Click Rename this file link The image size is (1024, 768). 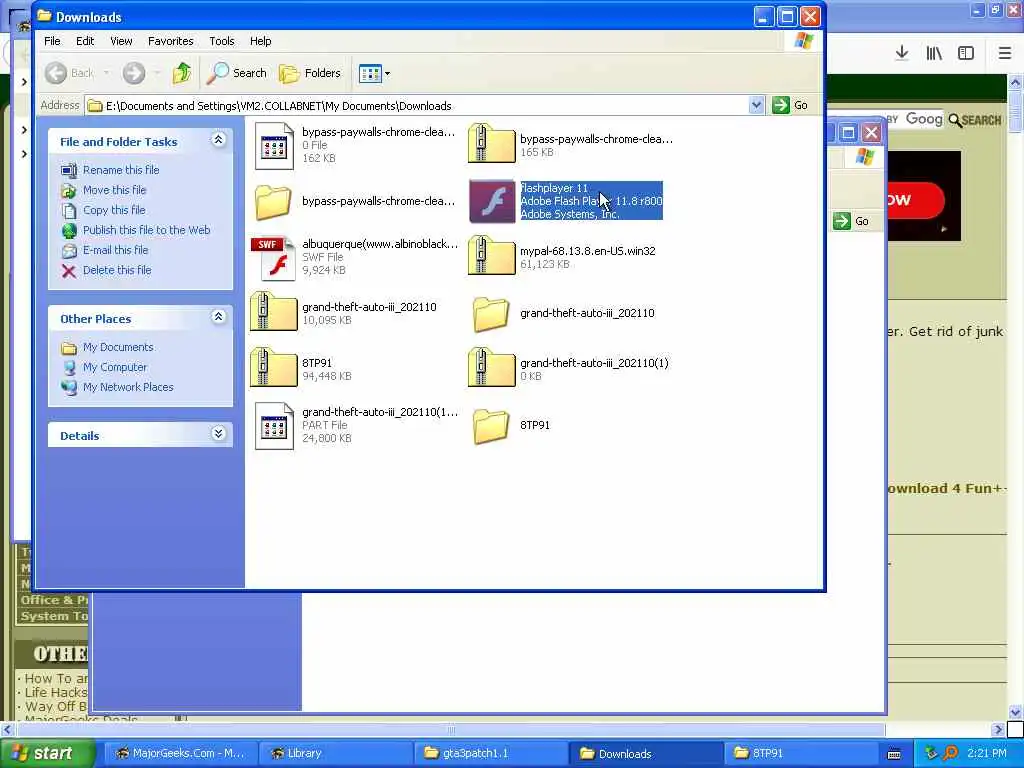(121, 170)
